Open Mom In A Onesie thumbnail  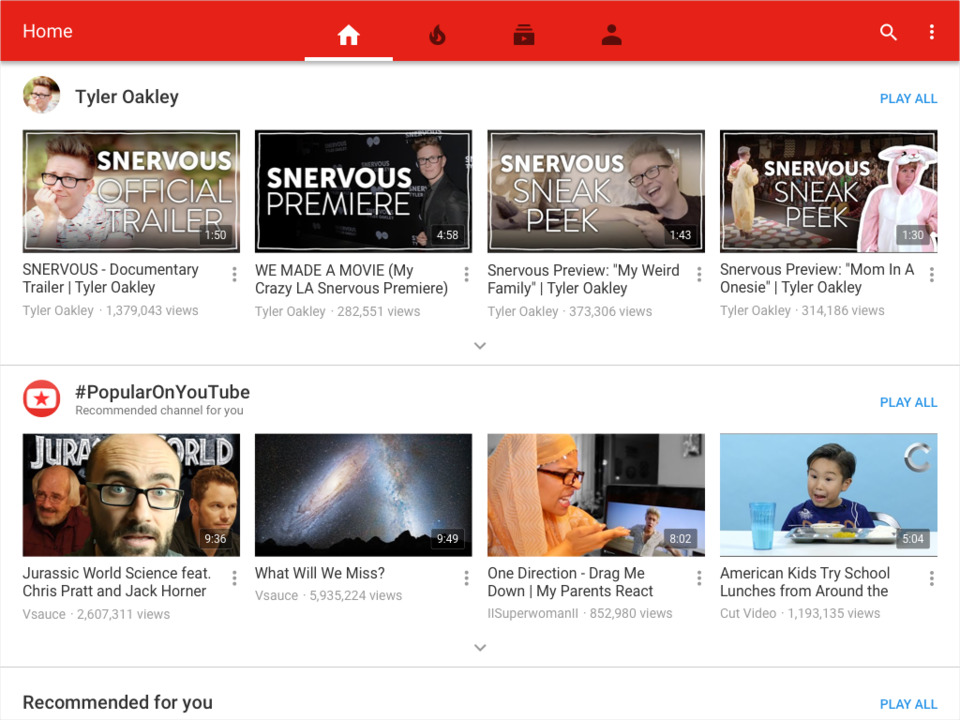[x=828, y=191]
